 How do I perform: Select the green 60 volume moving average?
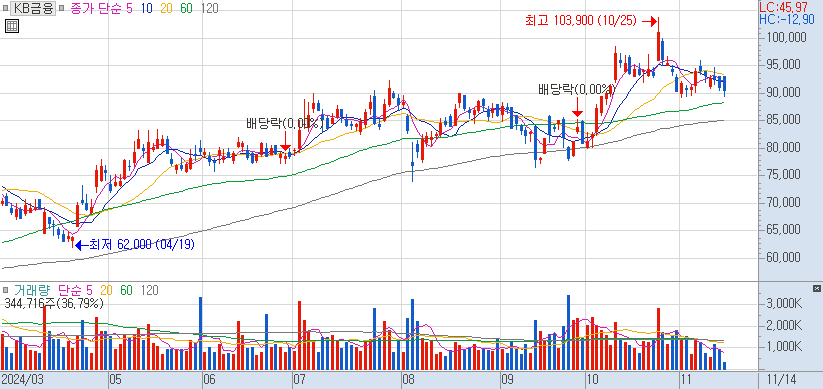[126, 290]
